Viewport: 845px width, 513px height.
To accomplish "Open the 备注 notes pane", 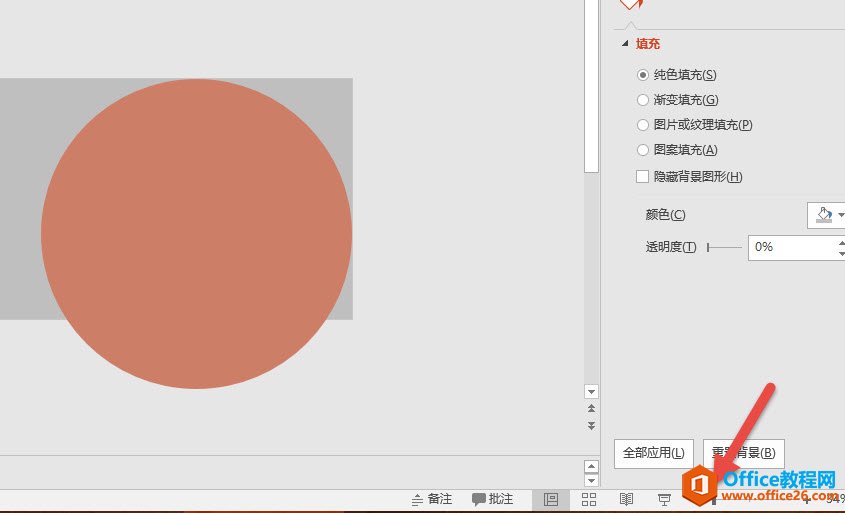I will (432, 500).
